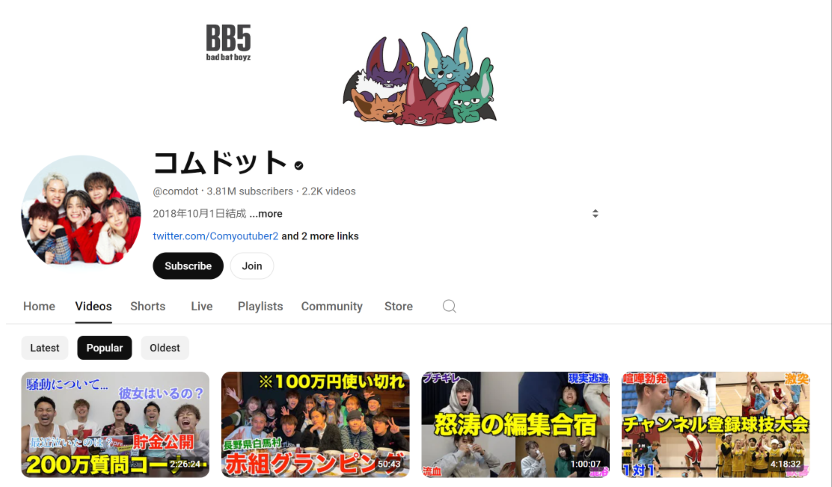Image resolution: width=832 pixels, height=487 pixels.
Task: Click the 4:18:32 duration badge
Action: [785, 464]
